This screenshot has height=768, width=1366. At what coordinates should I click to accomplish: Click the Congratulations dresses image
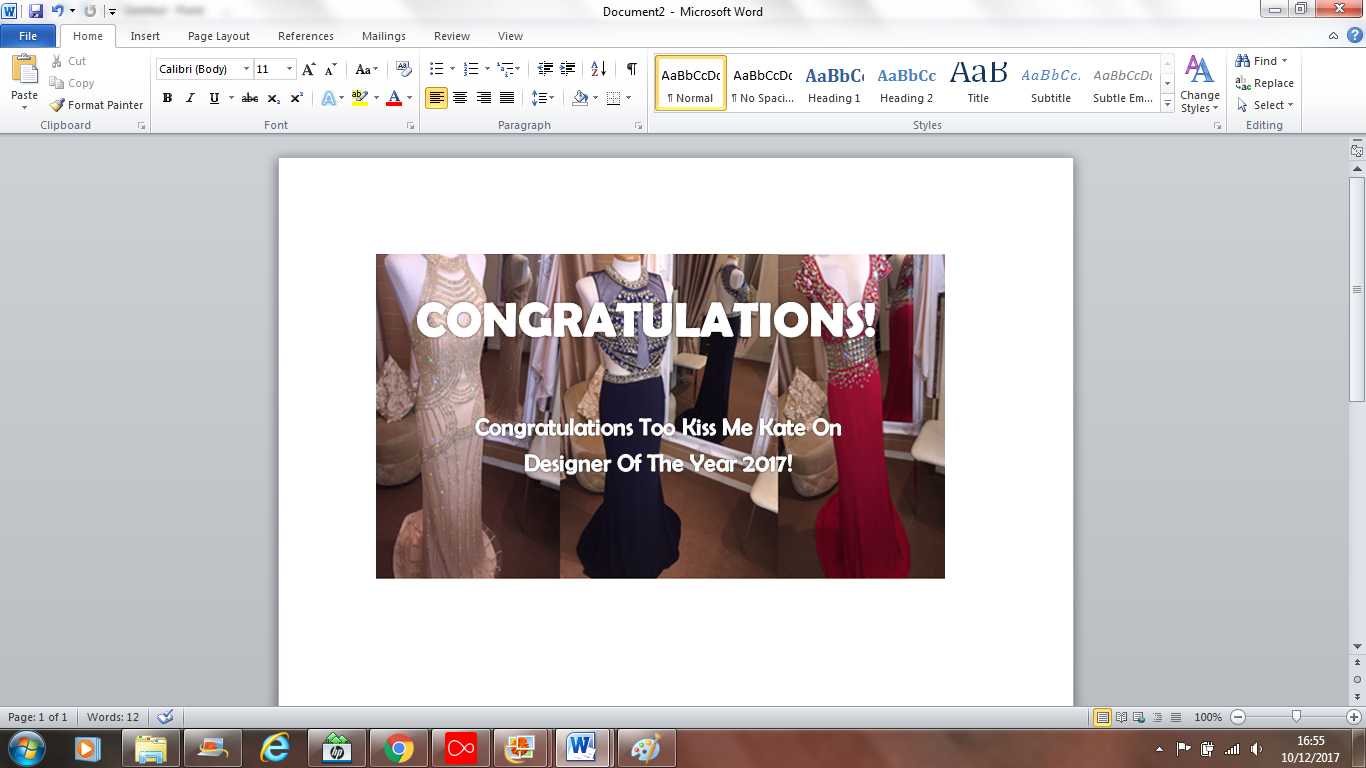pyautogui.click(x=660, y=416)
